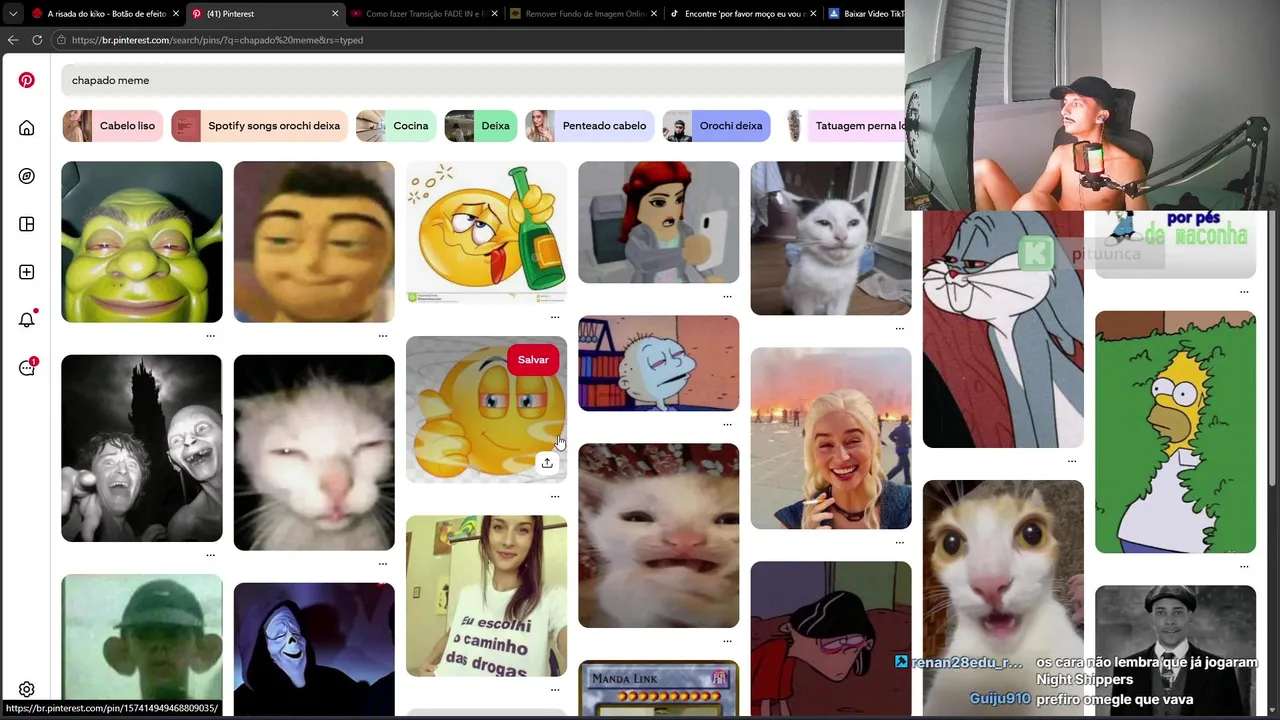
Task: Open the blurry smiling man face pin
Action: [314, 242]
